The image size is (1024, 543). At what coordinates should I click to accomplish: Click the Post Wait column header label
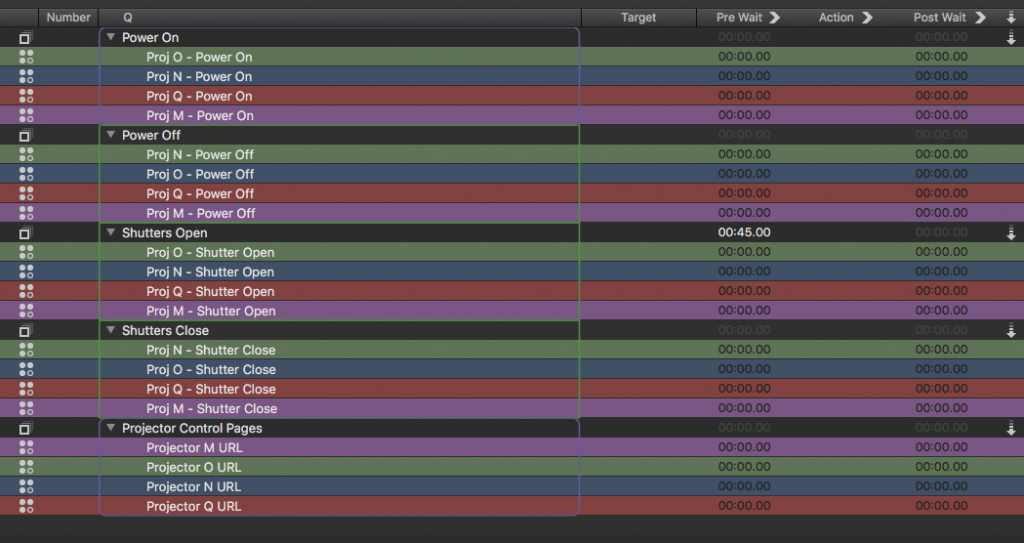point(940,18)
